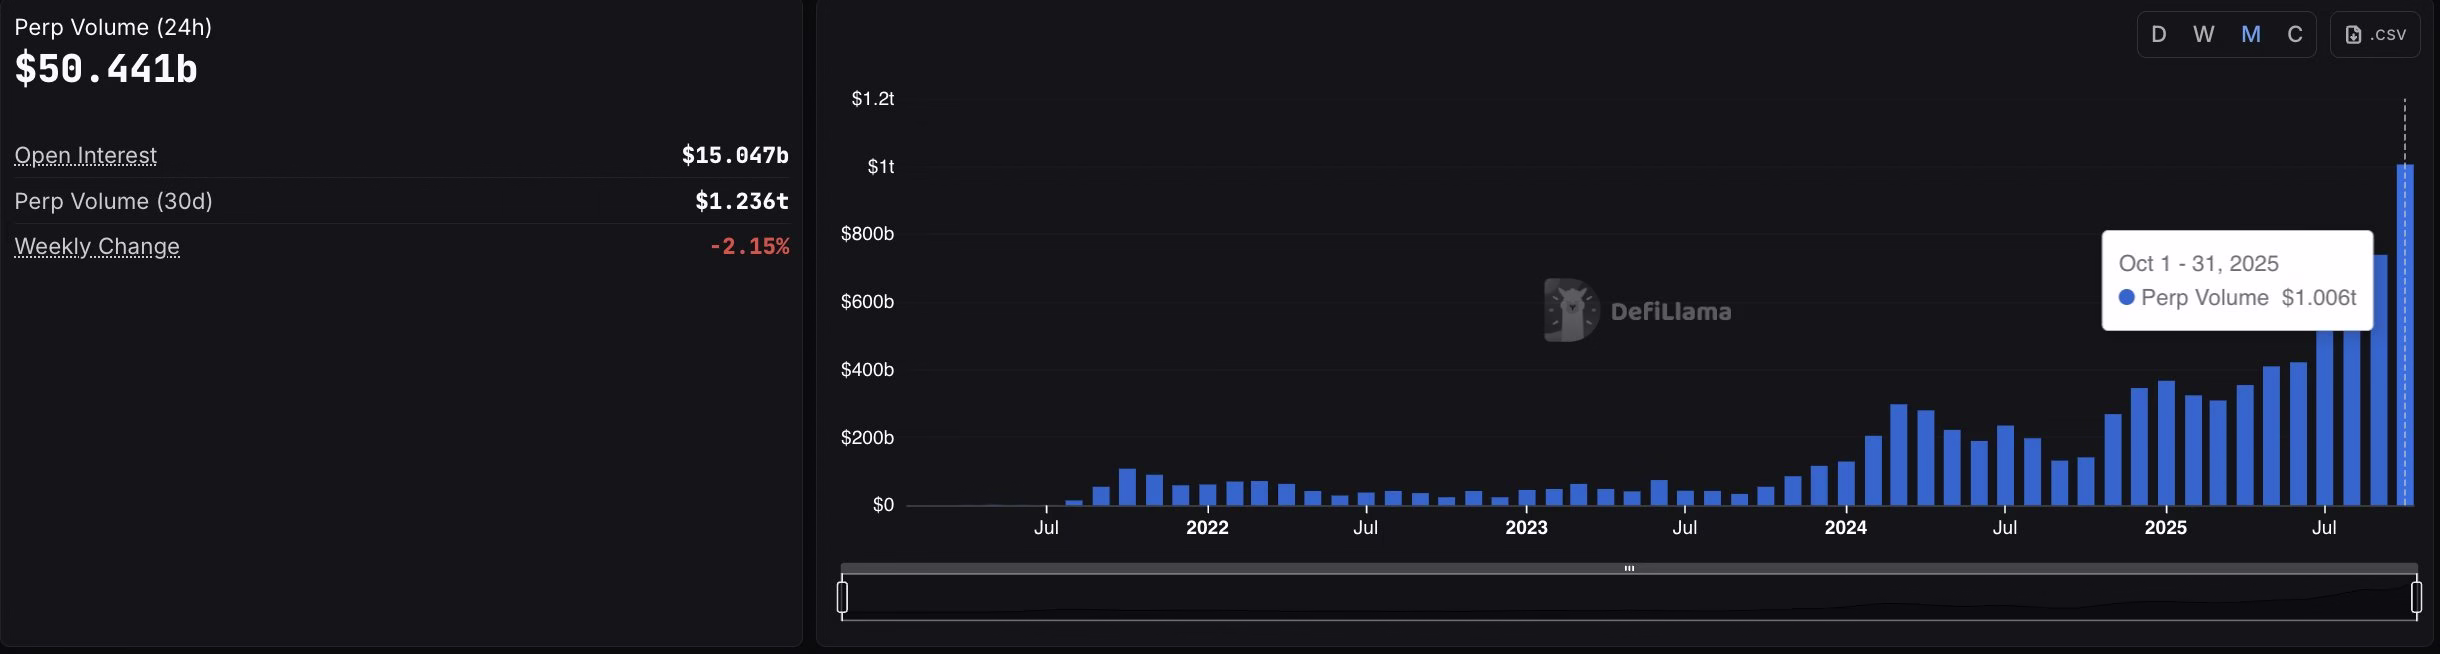
Task: Click the $15.047b open interest value
Action: point(734,155)
